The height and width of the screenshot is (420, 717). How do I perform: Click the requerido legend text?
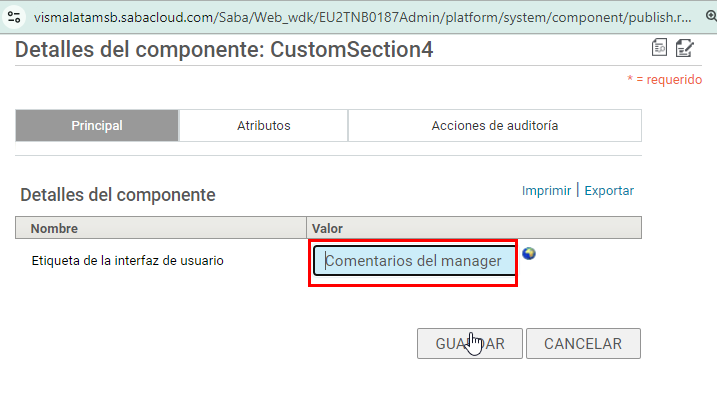click(x=664, y=79)
